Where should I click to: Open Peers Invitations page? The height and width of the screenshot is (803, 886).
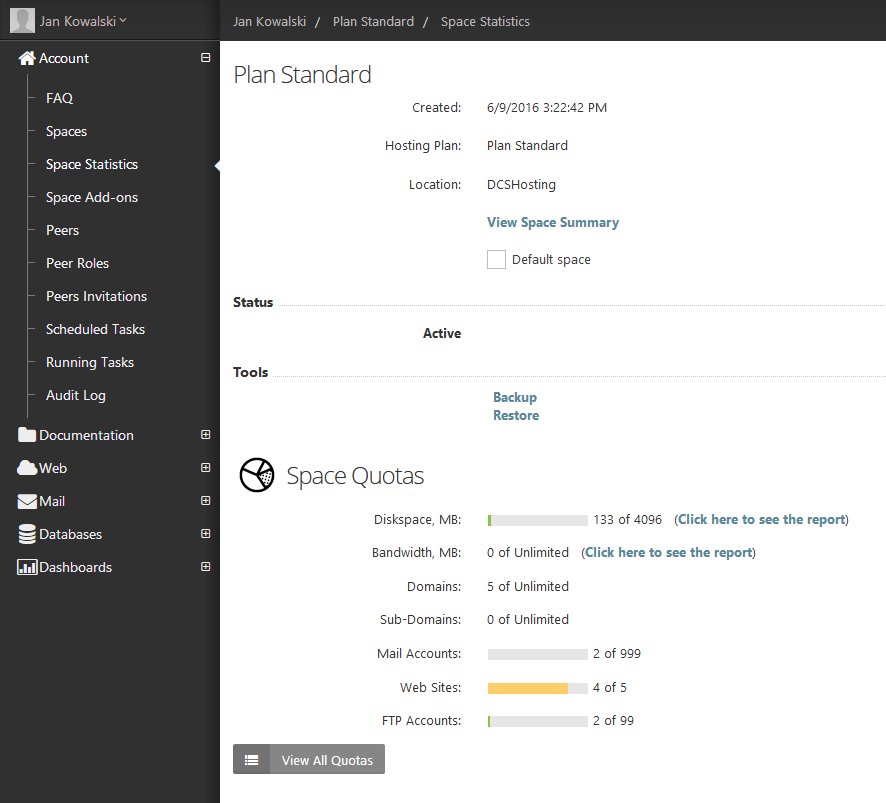(x=96, y=296)
